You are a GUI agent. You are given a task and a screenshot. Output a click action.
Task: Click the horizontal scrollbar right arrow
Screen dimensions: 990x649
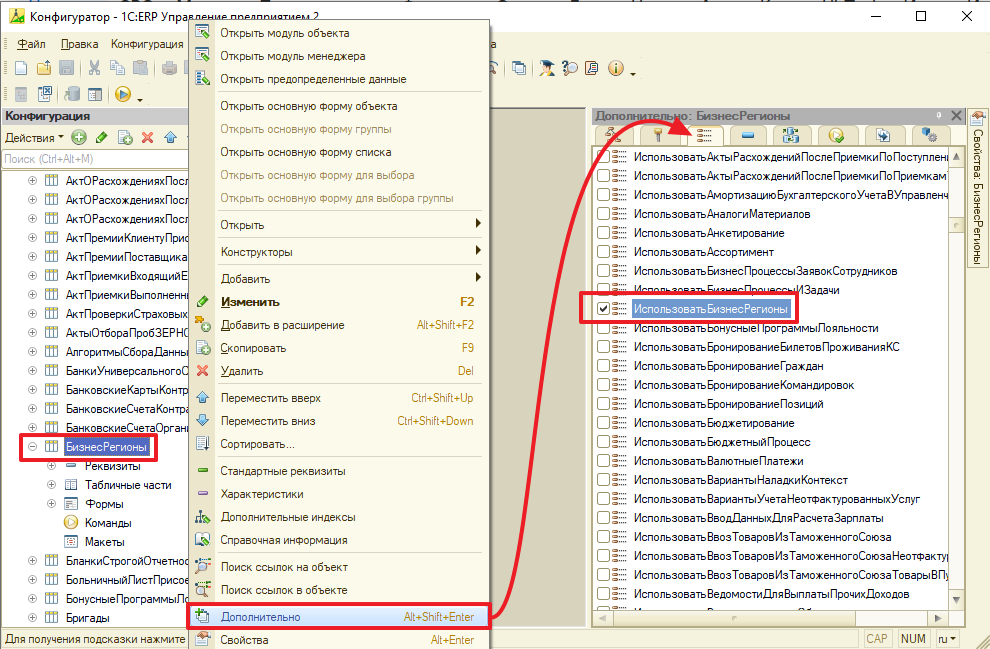click(x=938, y=618)
